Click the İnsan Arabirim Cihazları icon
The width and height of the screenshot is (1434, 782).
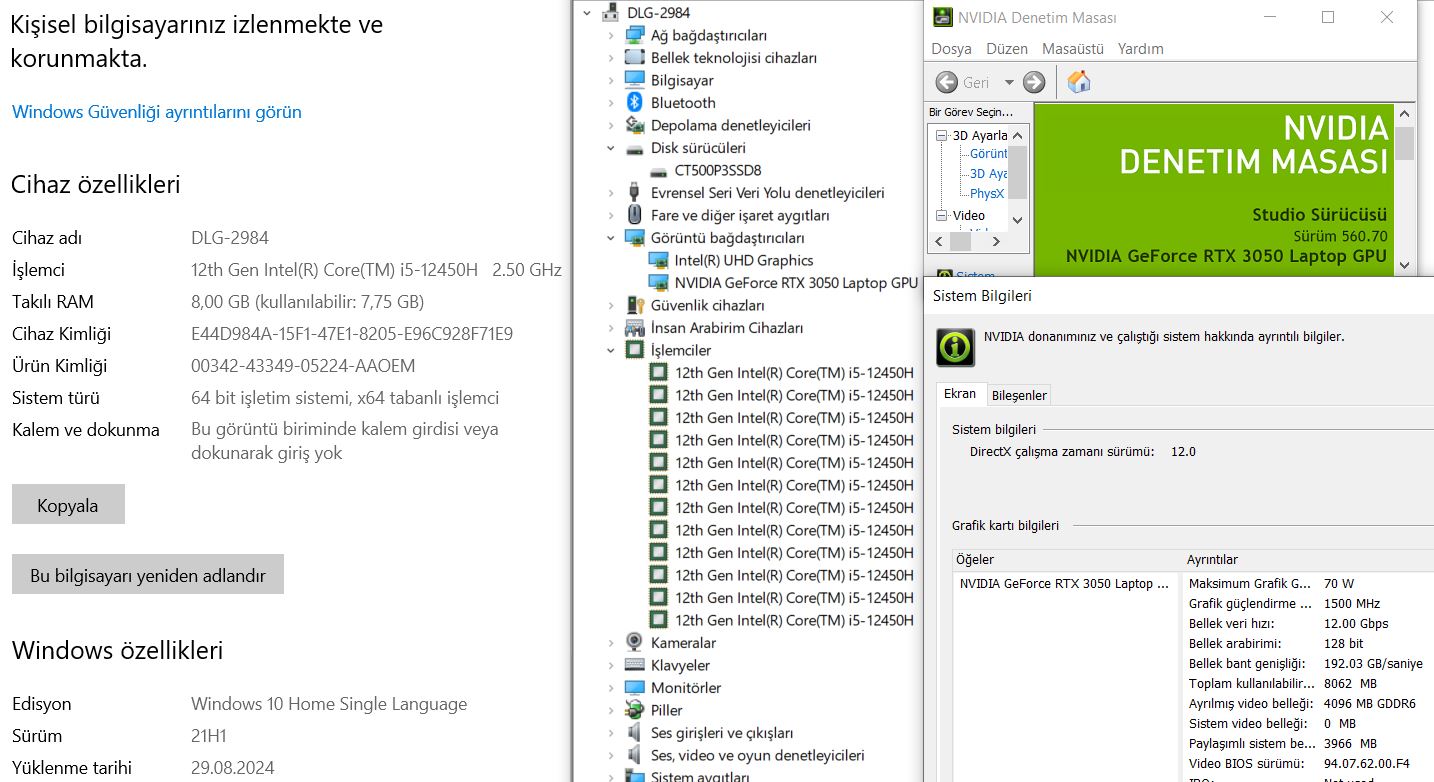[x=634, y=328]
